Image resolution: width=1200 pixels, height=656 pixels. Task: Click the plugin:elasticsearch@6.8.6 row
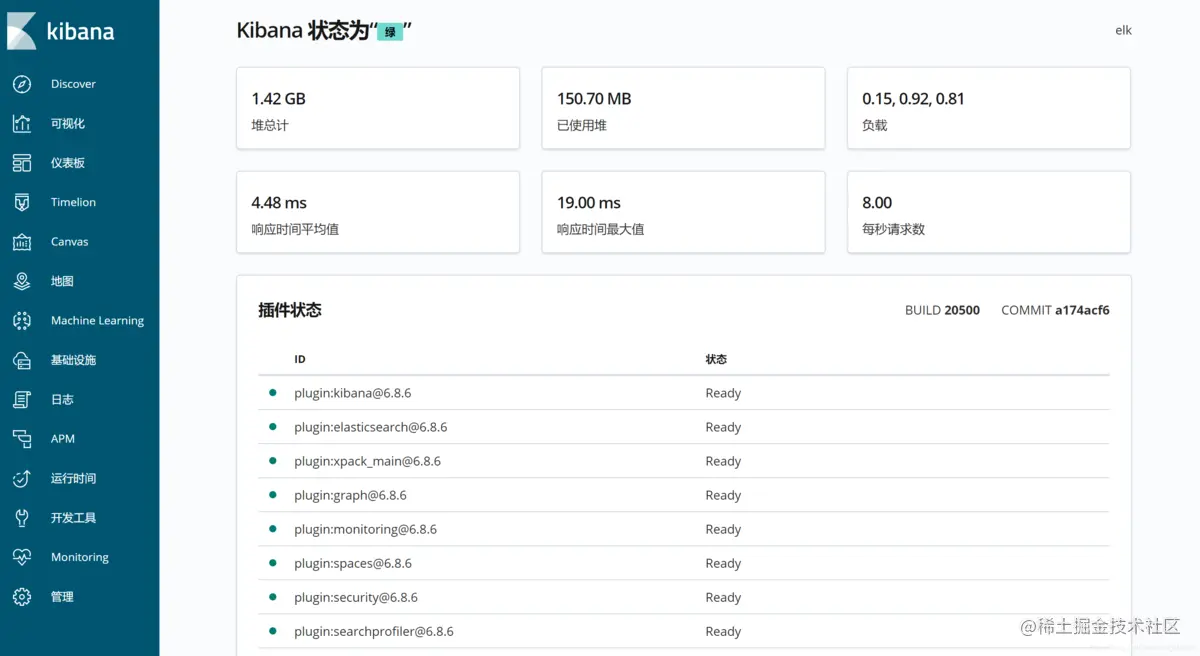pyautogui.click(x=683, y=427)
